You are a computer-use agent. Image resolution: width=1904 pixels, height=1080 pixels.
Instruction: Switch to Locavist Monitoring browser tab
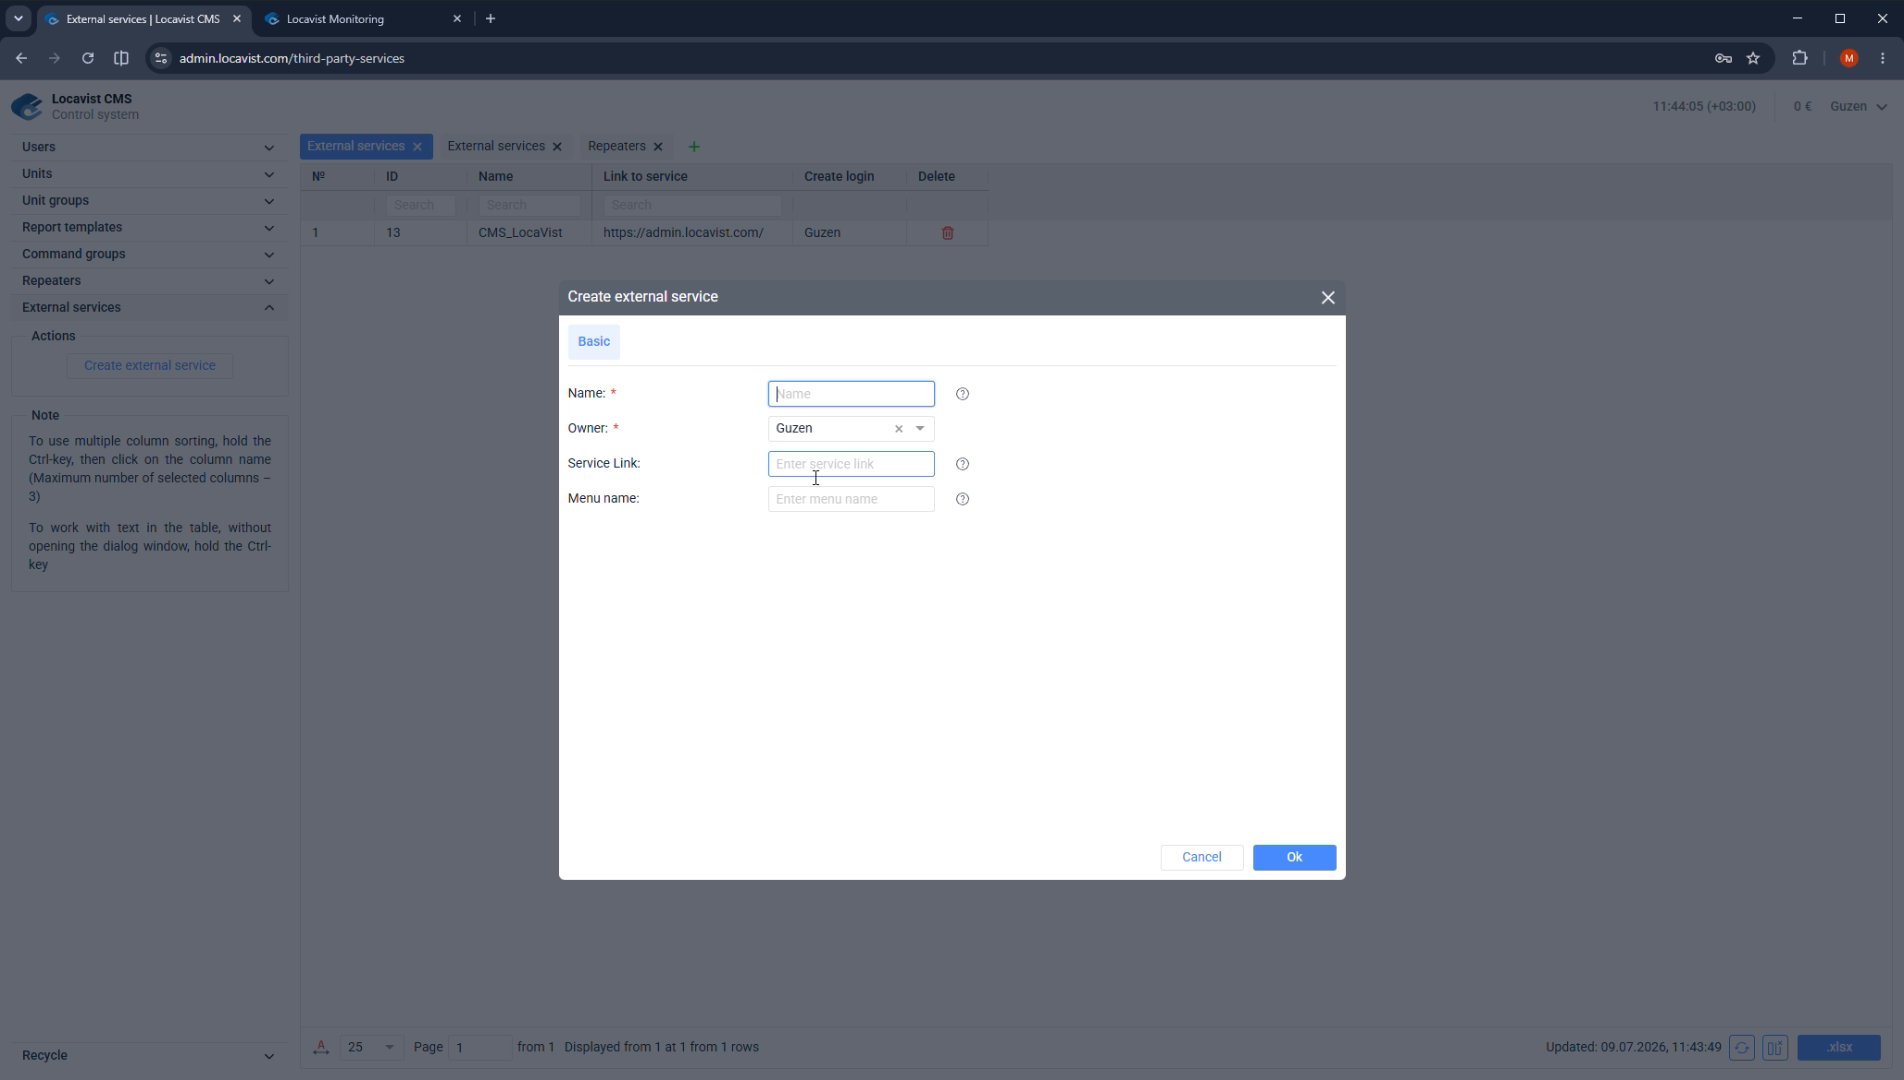point(360,19)
